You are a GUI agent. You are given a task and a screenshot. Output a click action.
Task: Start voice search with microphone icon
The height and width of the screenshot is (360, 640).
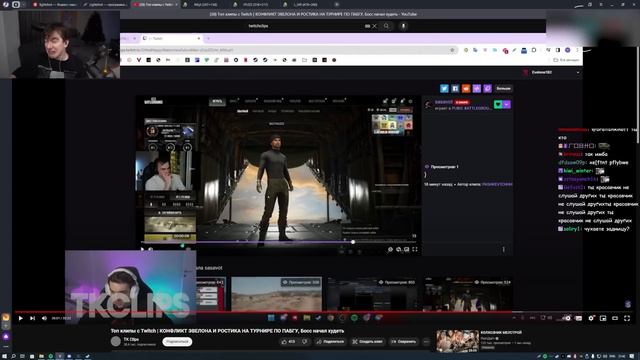[x=403, y=26]
